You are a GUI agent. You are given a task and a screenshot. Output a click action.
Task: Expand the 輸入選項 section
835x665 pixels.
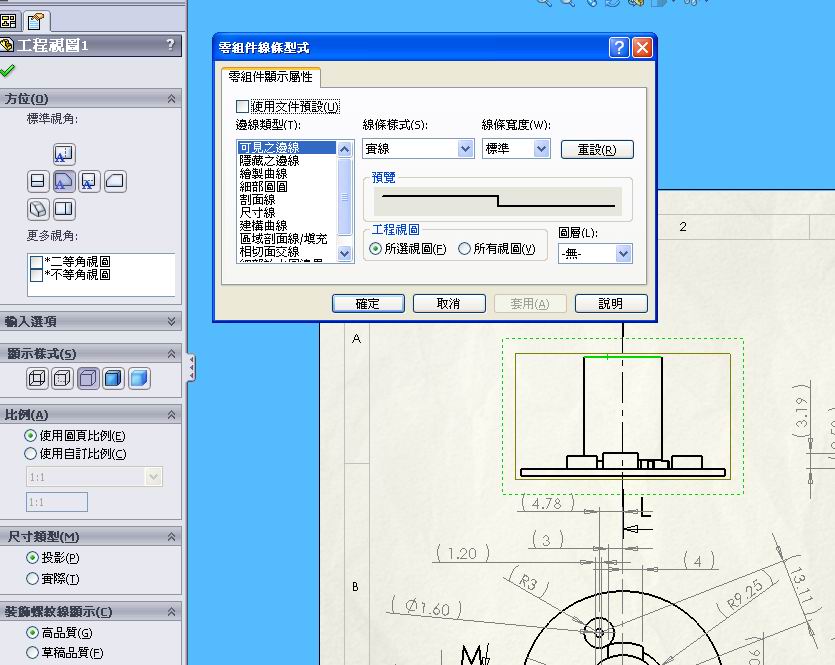171,321
